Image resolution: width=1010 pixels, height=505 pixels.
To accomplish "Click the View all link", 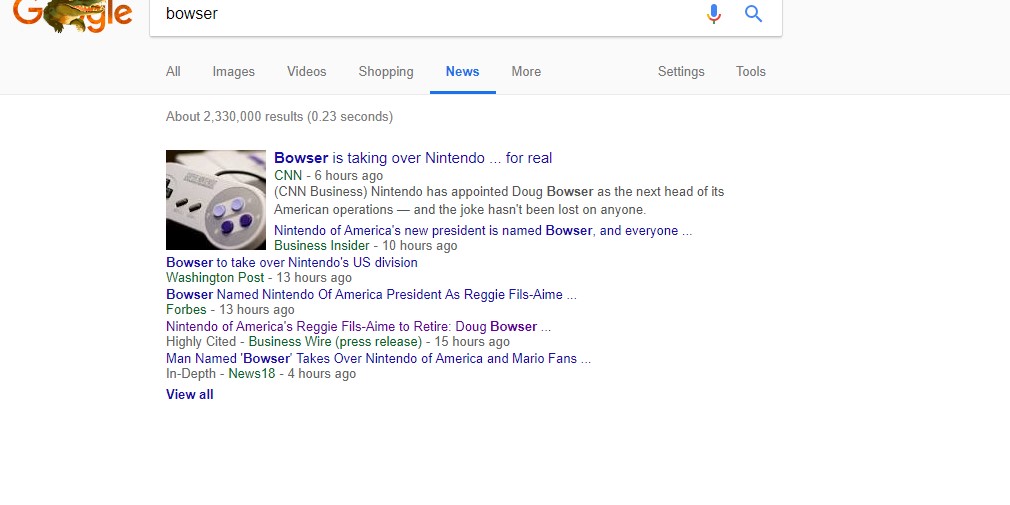I will [x=189, y=394].
